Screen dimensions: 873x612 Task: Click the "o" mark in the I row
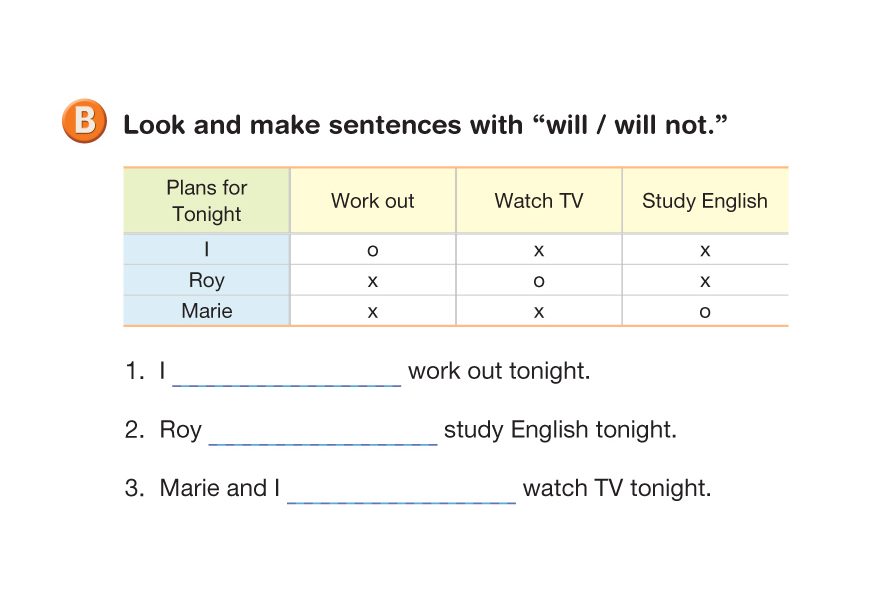[x=372, y=251]
